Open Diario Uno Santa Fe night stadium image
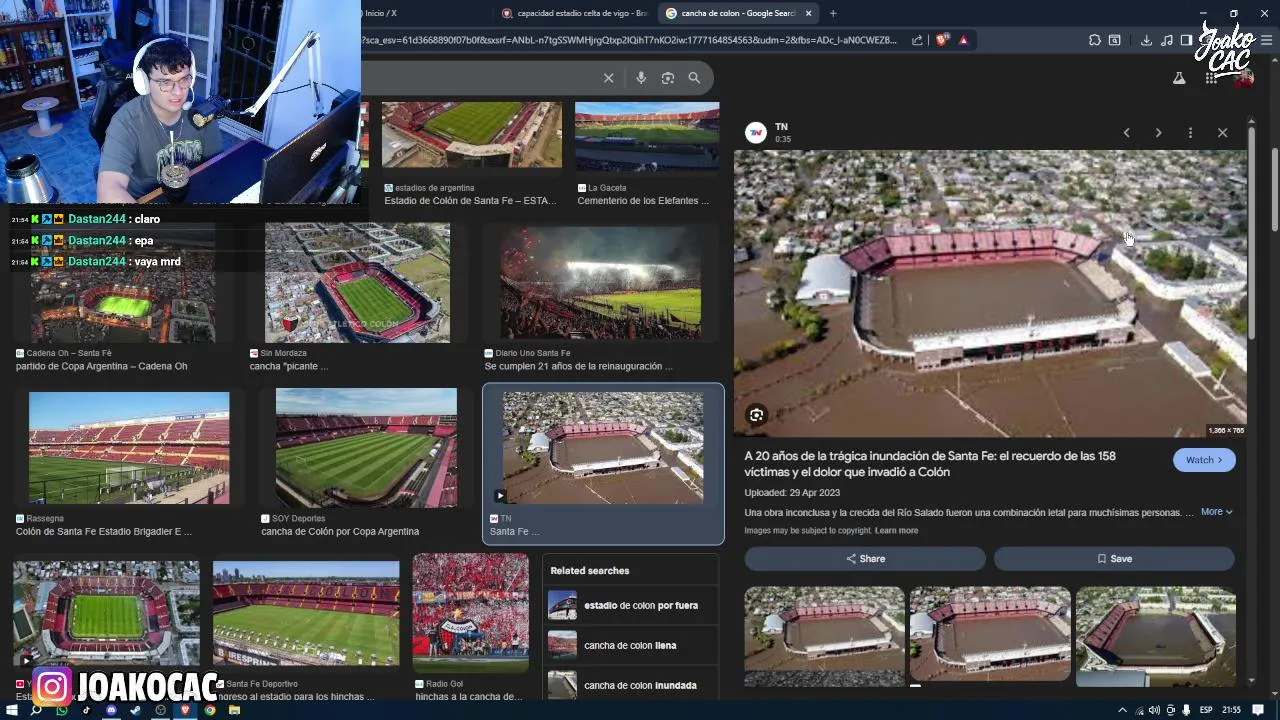This screenshot has height=720, width=1280. pos(600,283)
